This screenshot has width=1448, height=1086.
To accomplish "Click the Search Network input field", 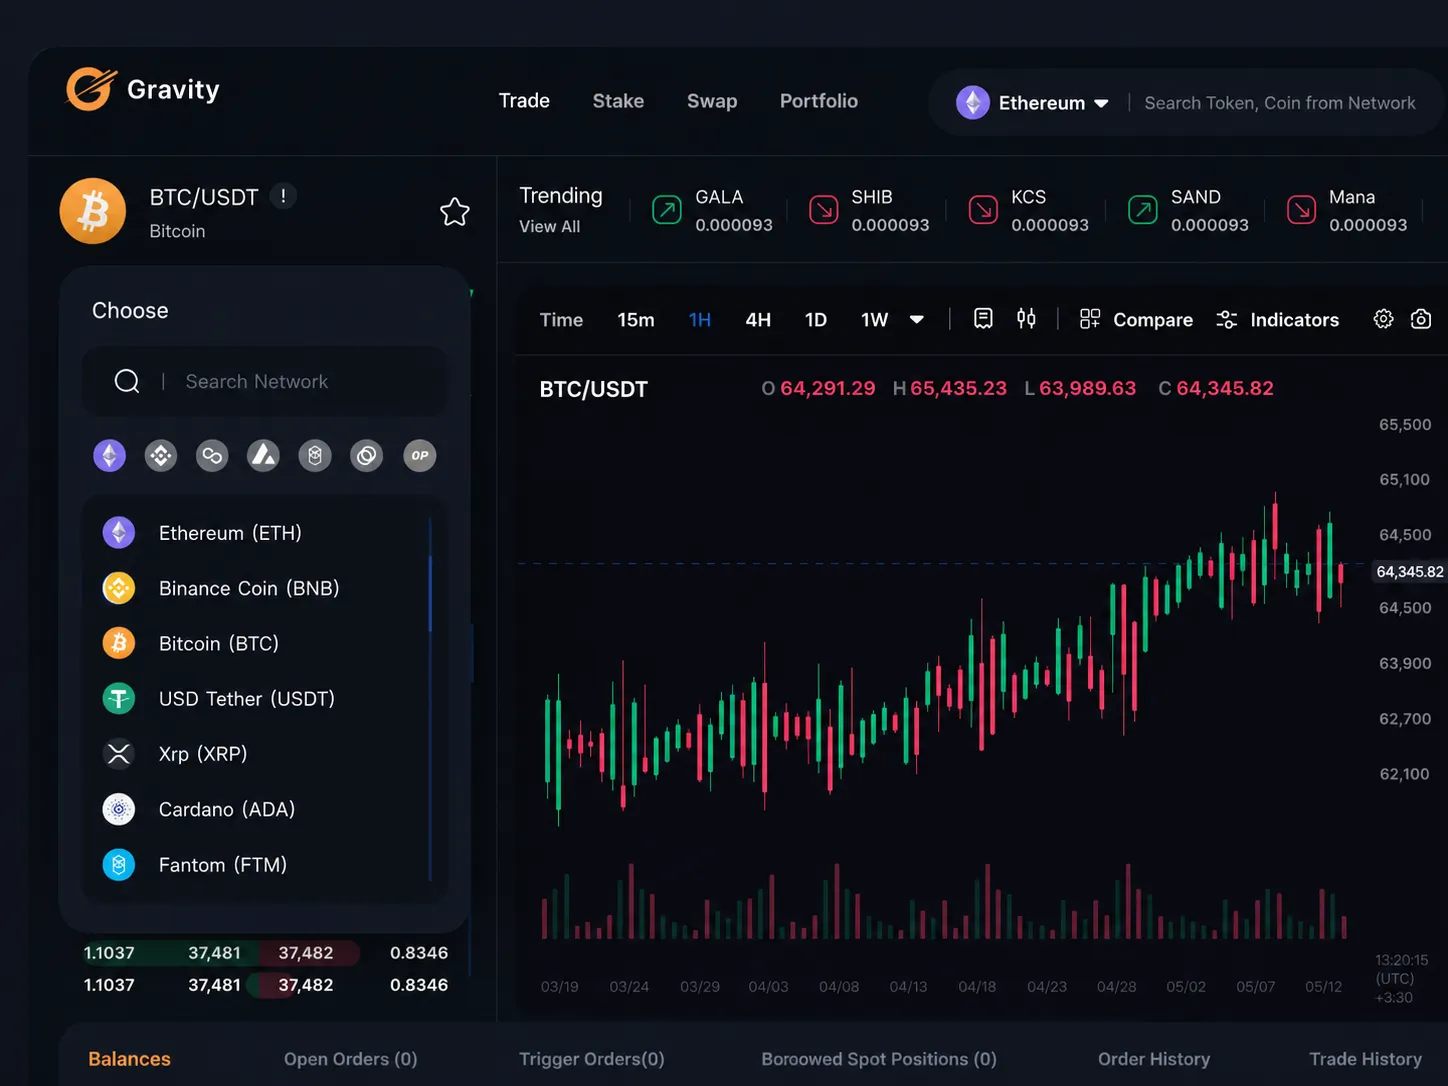I will click(265, 381).
